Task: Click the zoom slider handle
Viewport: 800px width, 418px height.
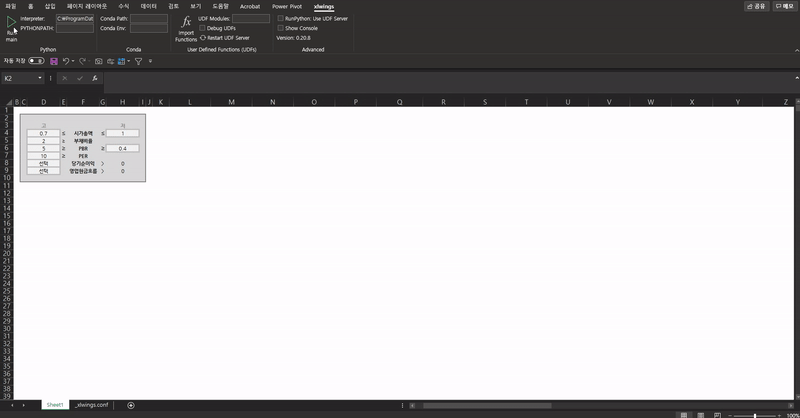Action: click(755, 415)
